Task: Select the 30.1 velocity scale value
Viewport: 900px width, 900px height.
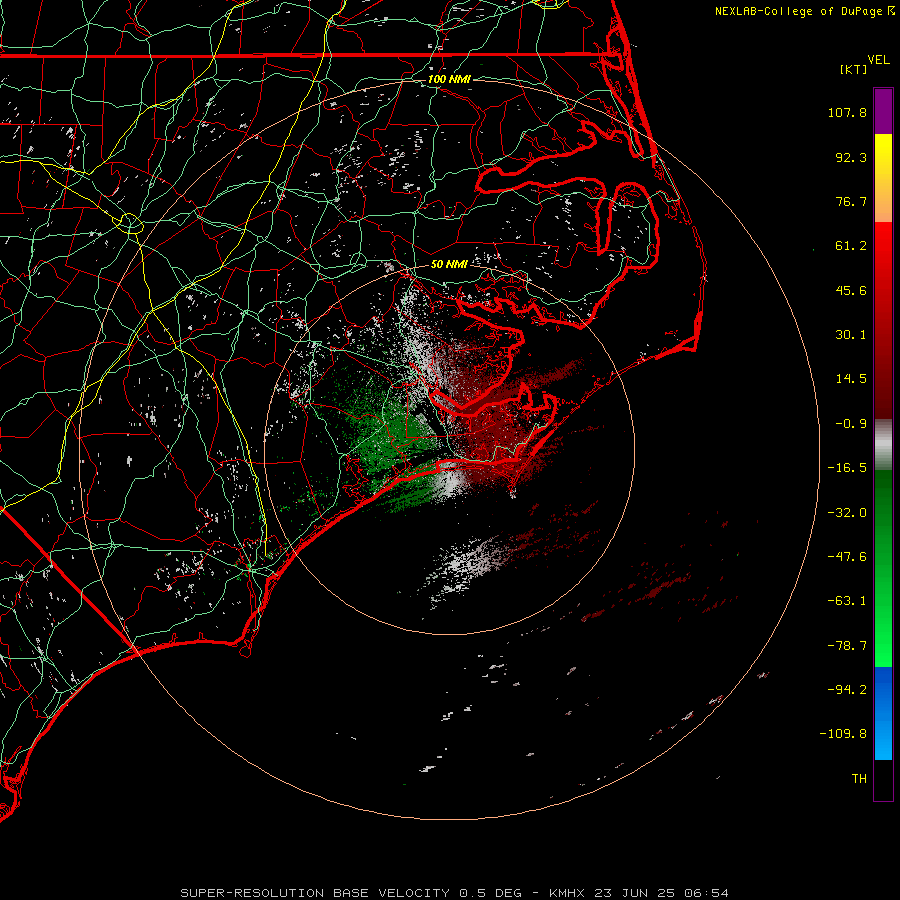Action: pyautogui.click(x=851, y=335)
